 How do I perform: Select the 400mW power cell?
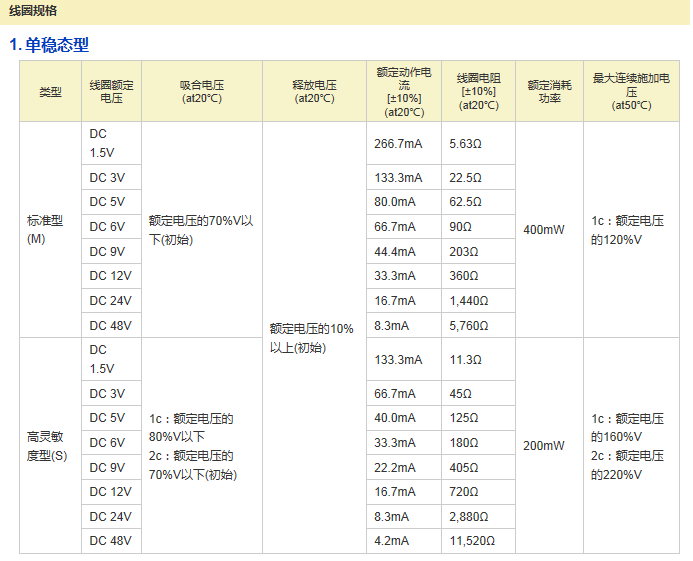(544, 230)
